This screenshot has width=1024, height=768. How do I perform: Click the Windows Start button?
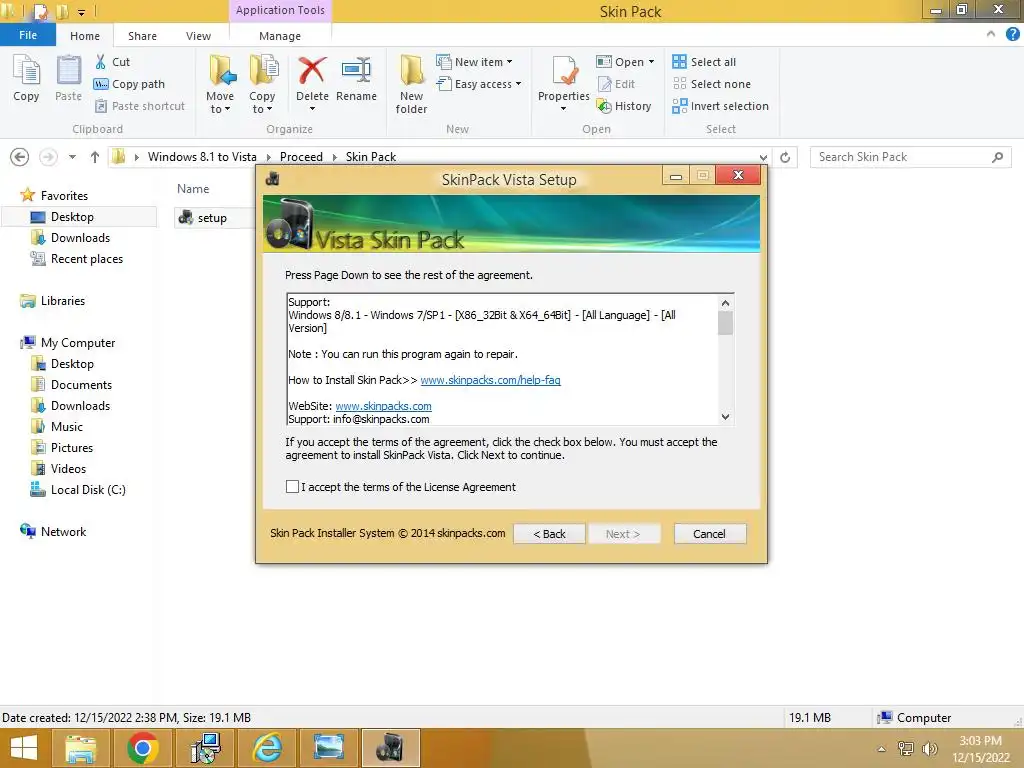24,748
